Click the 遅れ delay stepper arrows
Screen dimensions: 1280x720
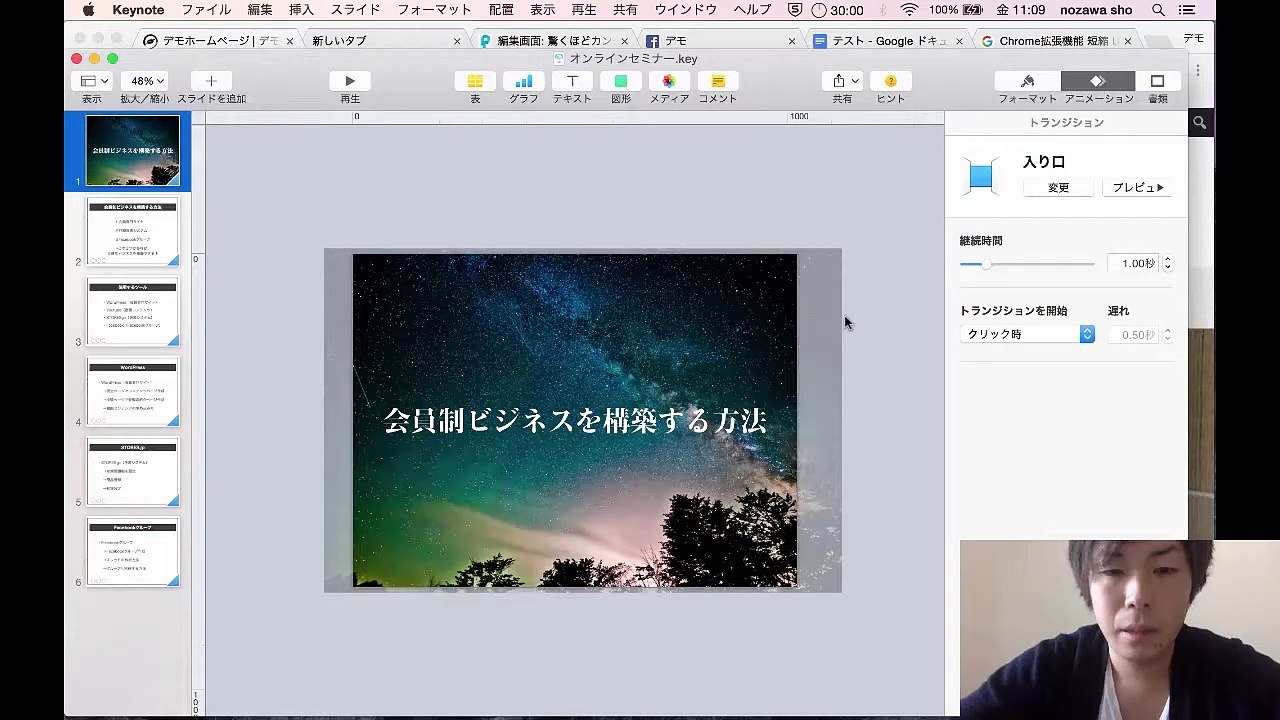(1167, 335)
